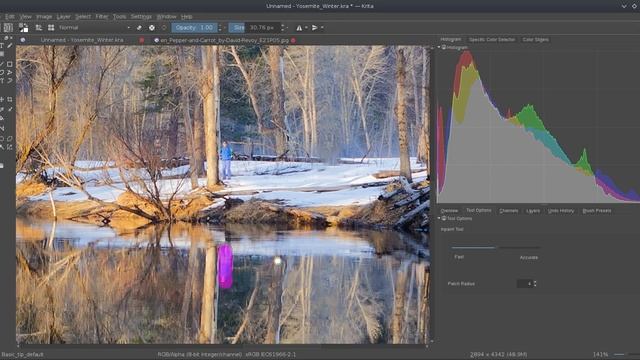Click the Opacity stepper arrows
This screenshot has height=360, width=640.
point(220,28)
